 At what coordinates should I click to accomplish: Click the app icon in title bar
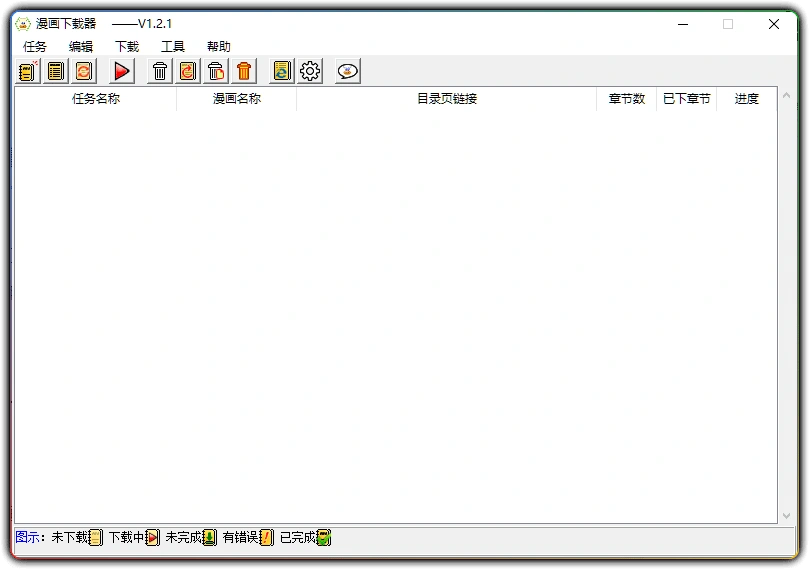[23, 24]
